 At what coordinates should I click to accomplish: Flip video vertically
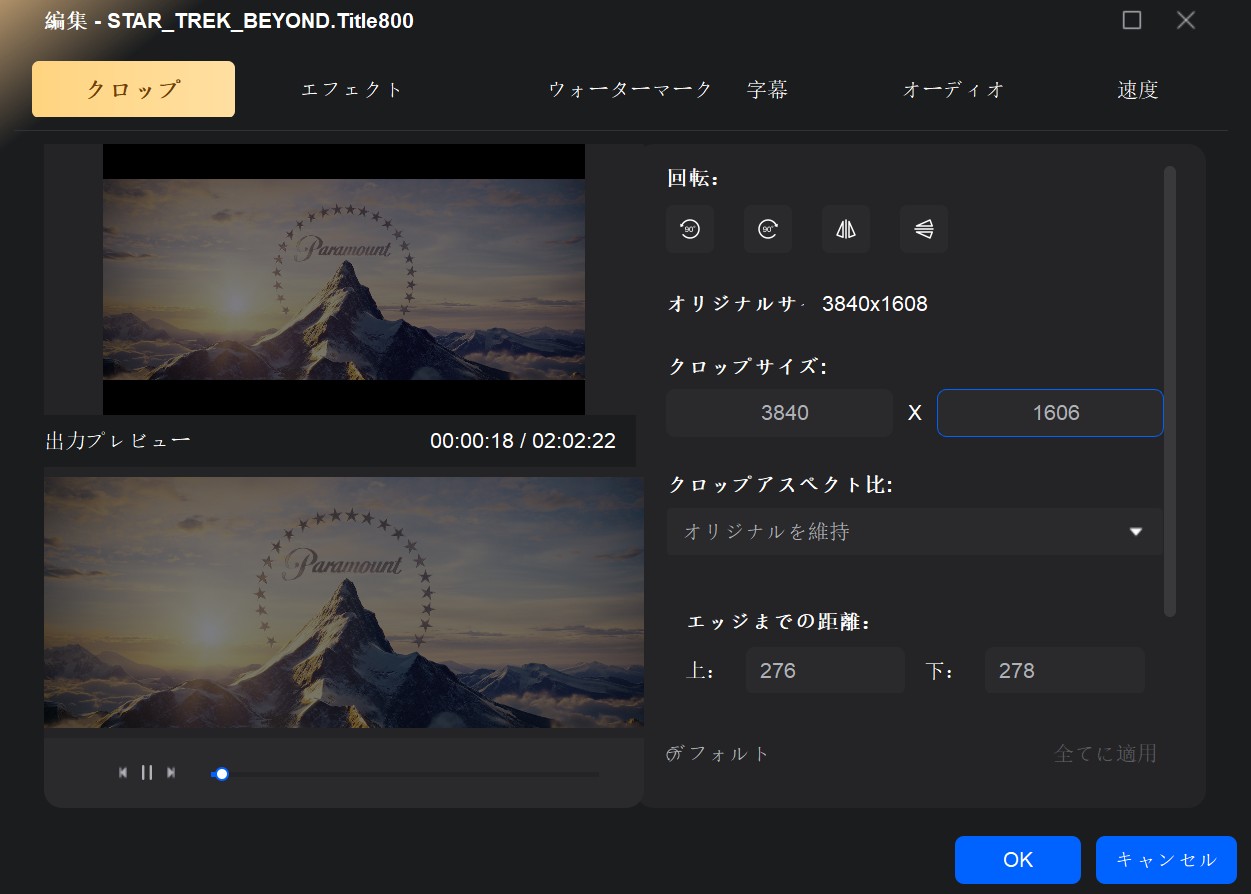coord(924,229)
